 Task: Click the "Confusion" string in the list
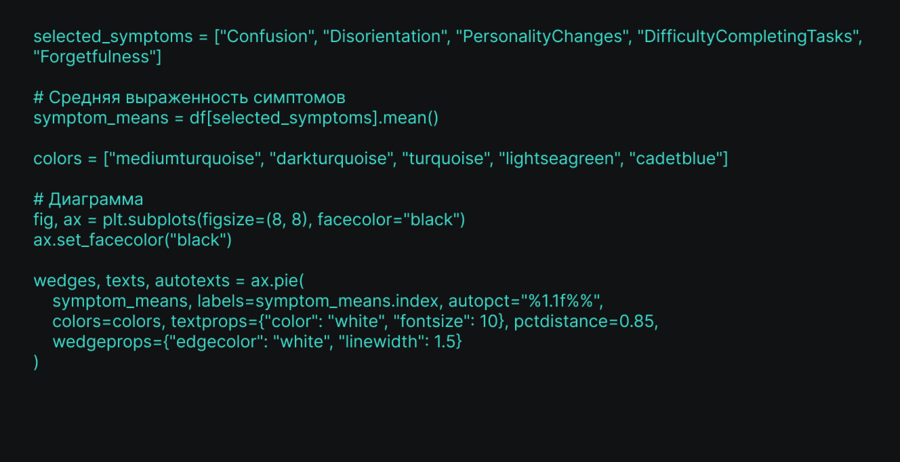268,37
